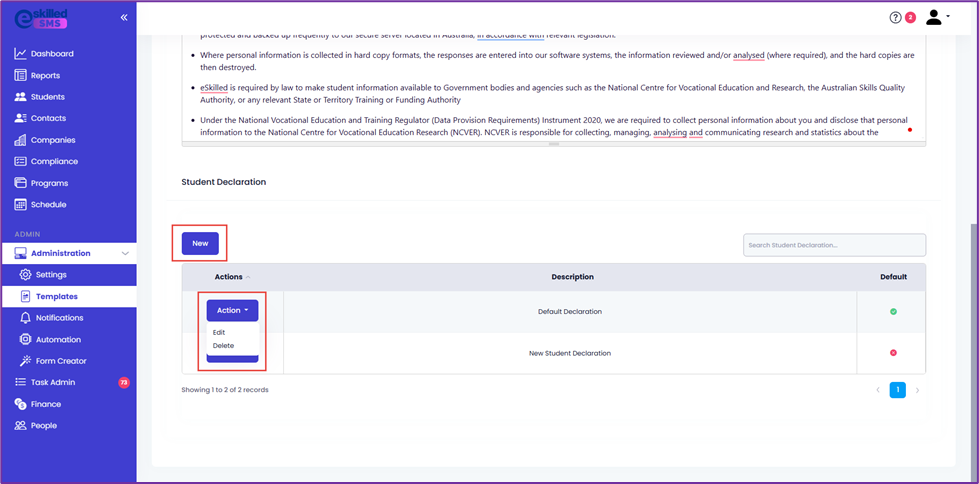
Task: Open the Dashboard chart icon
Action: point(20,54)
